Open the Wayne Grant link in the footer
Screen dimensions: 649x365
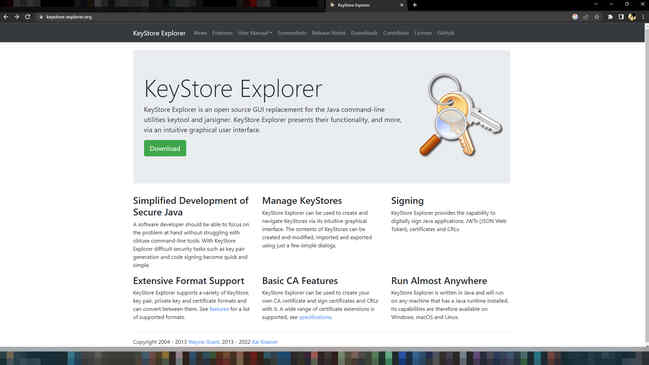204,342
